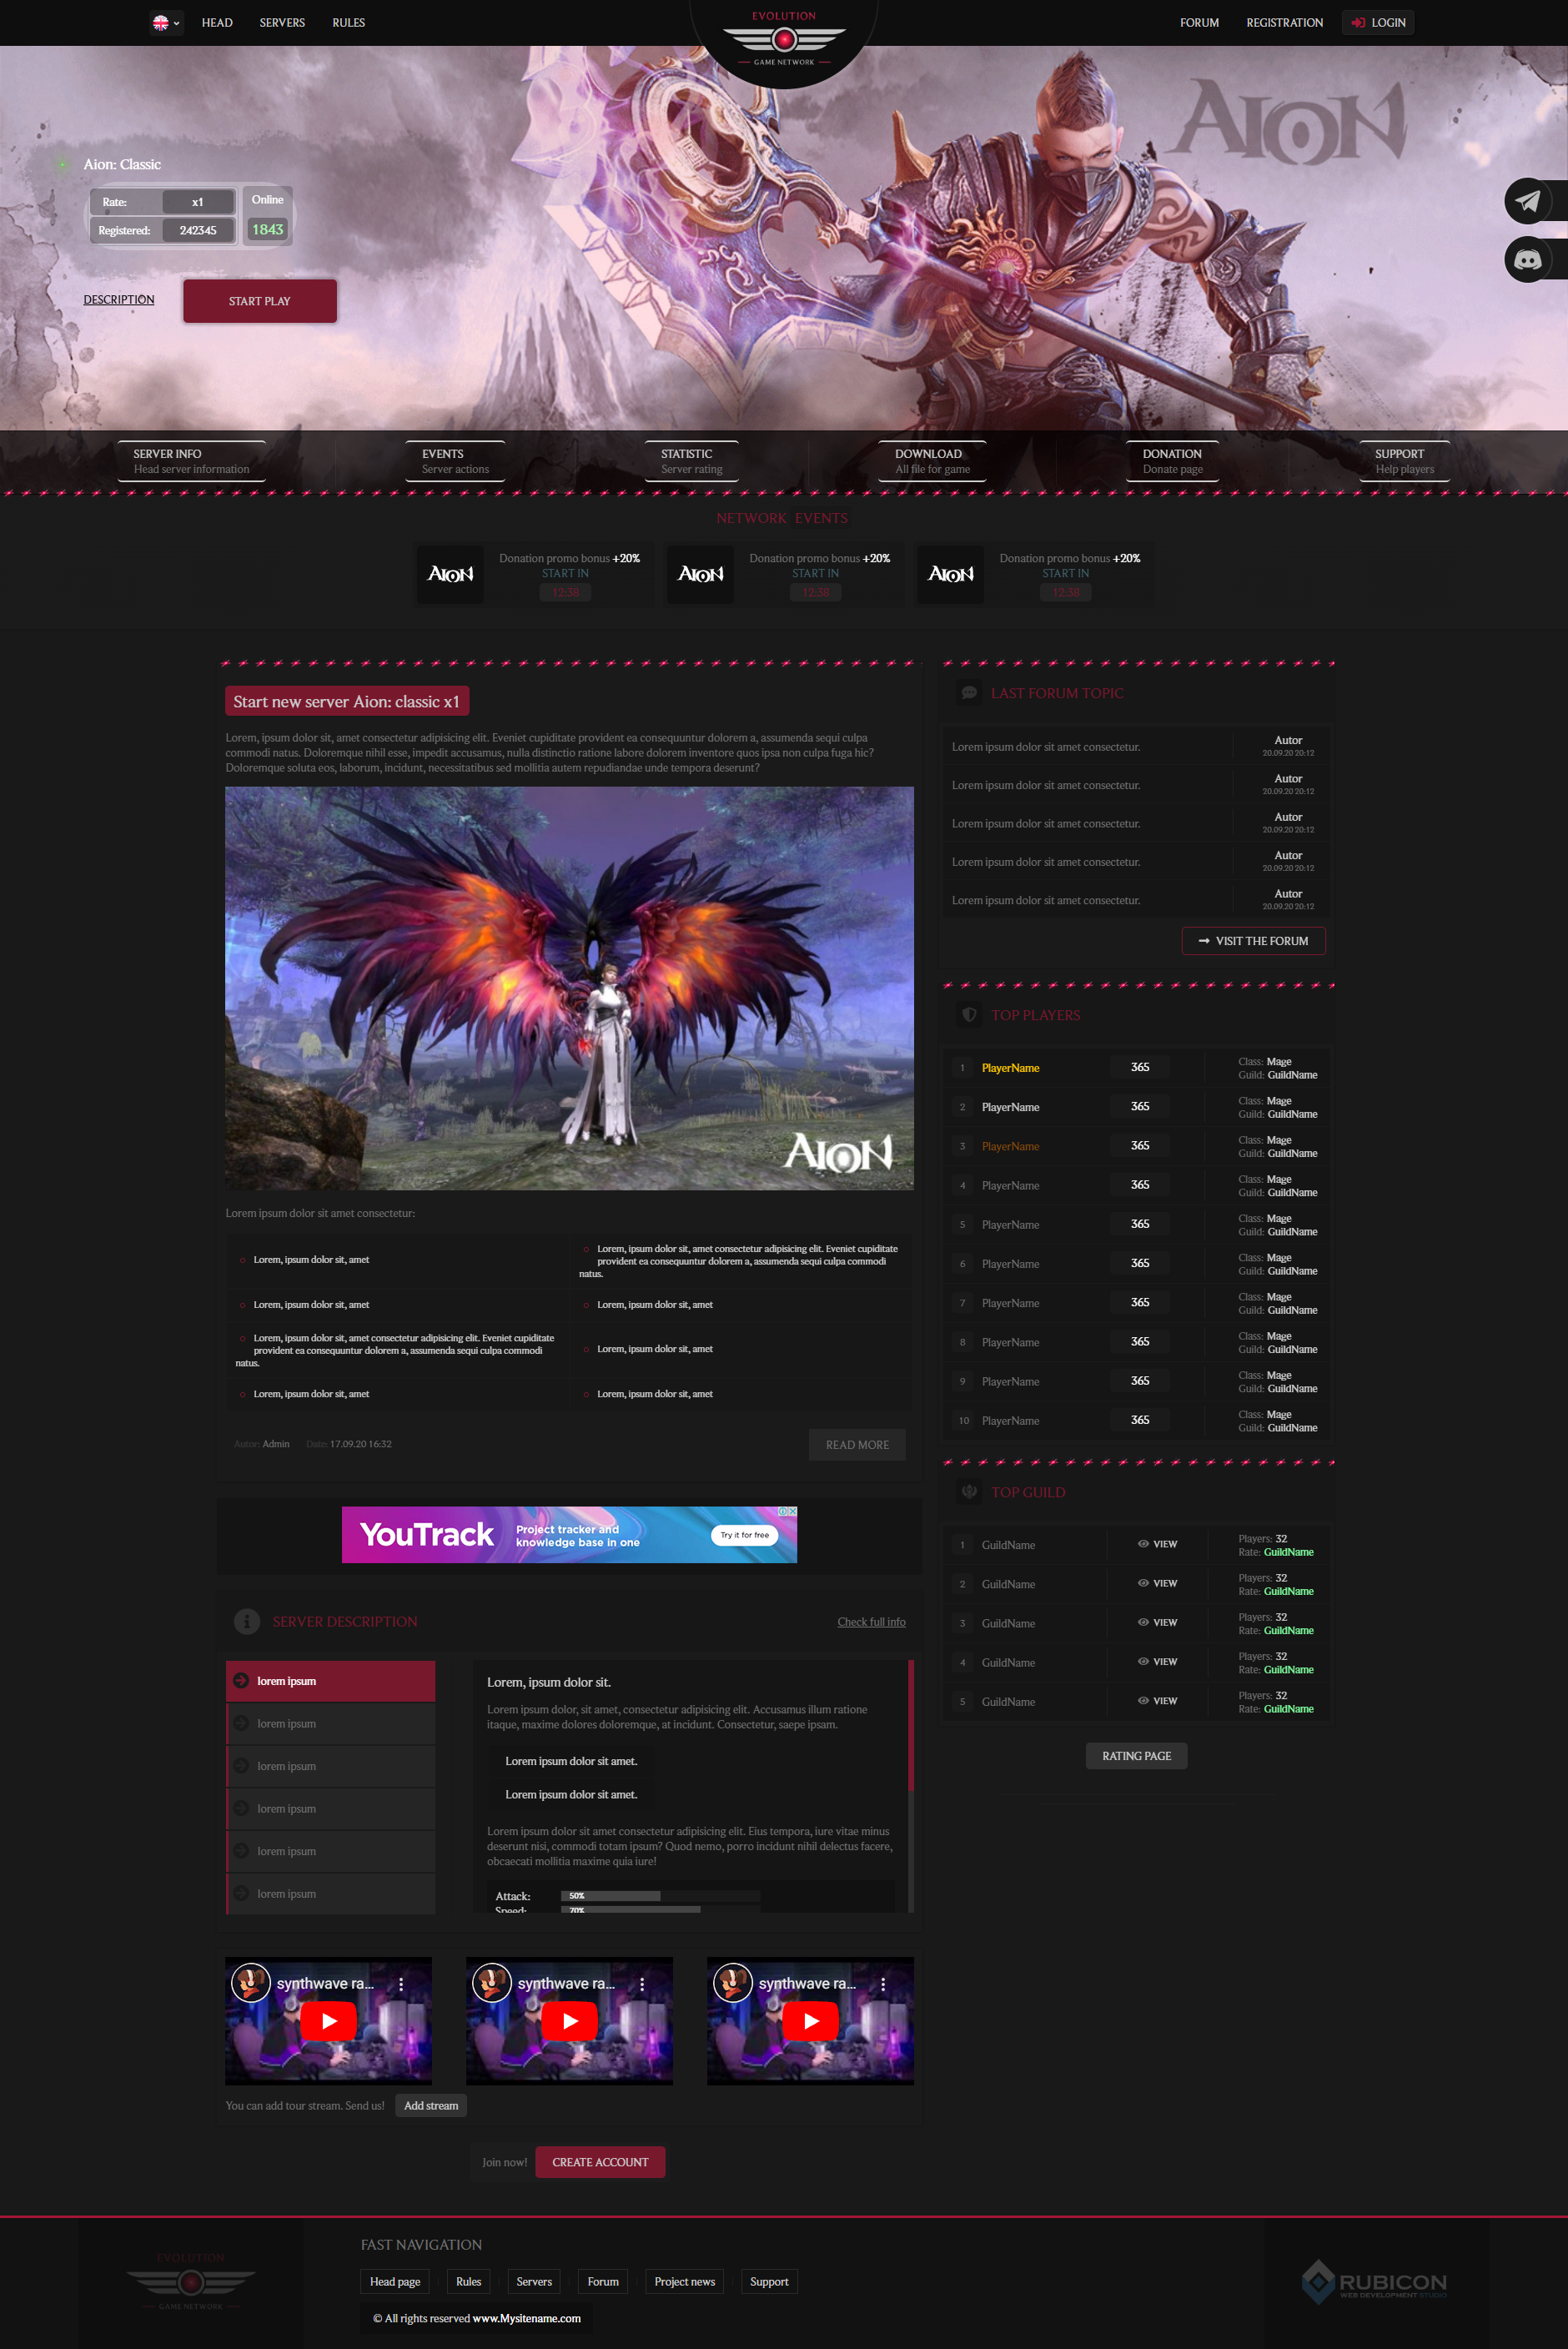Click the Server Description info icon
The width and height of the screenshot is (1568, 2349).
pyautogui.click(x=247, y=1621)
